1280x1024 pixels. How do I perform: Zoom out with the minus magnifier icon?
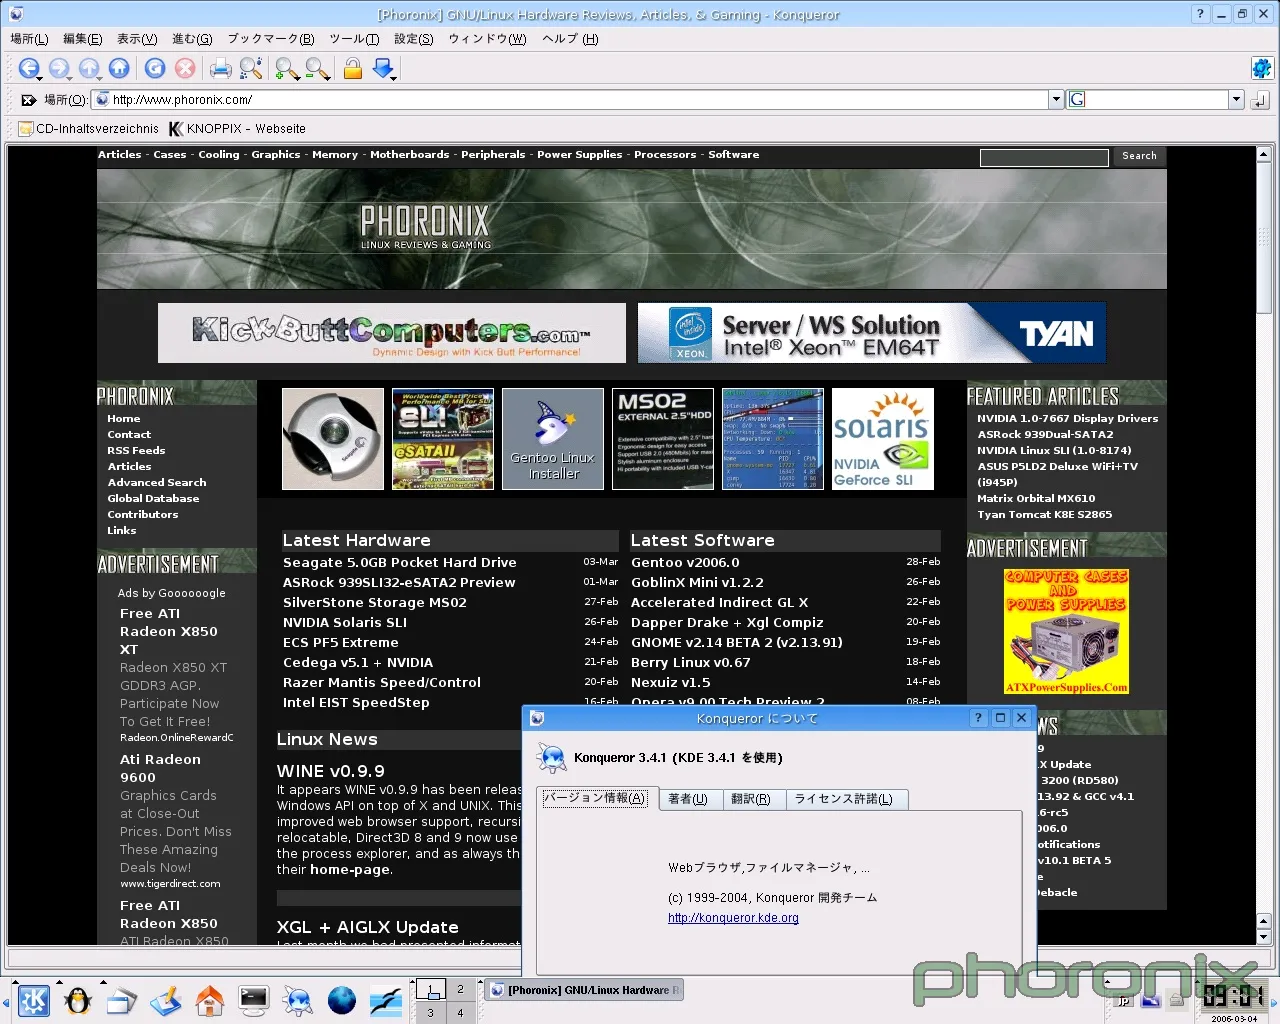click(318, 68)
